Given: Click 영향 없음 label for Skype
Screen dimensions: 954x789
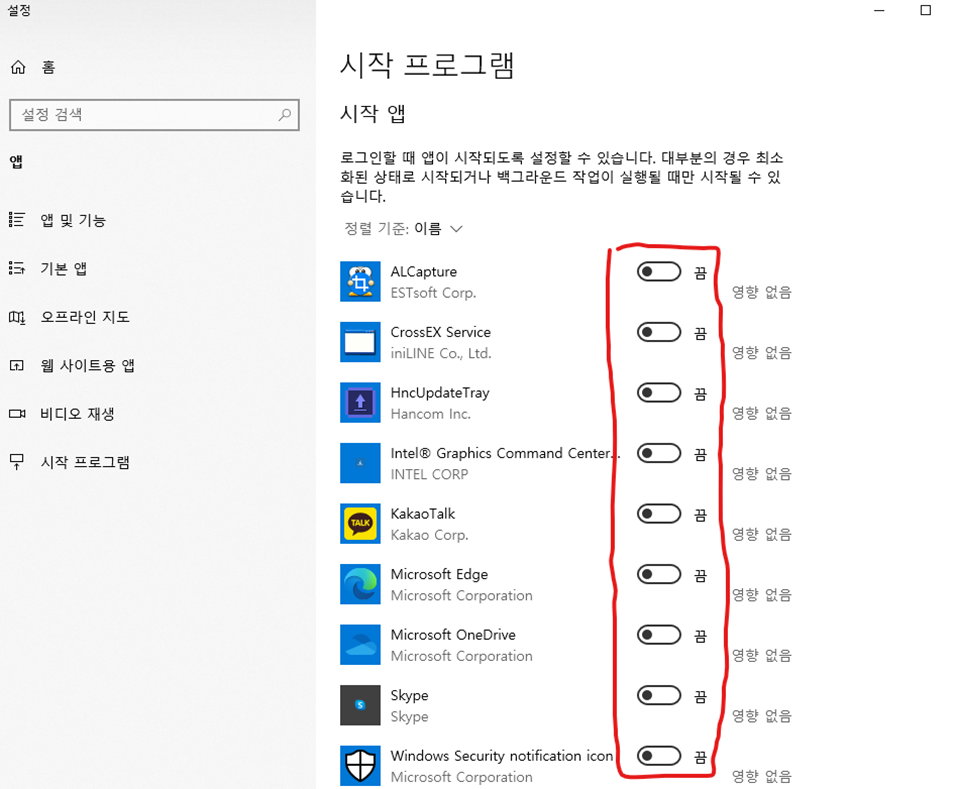Looking at the screenshot, I should (x=761, y=716).
